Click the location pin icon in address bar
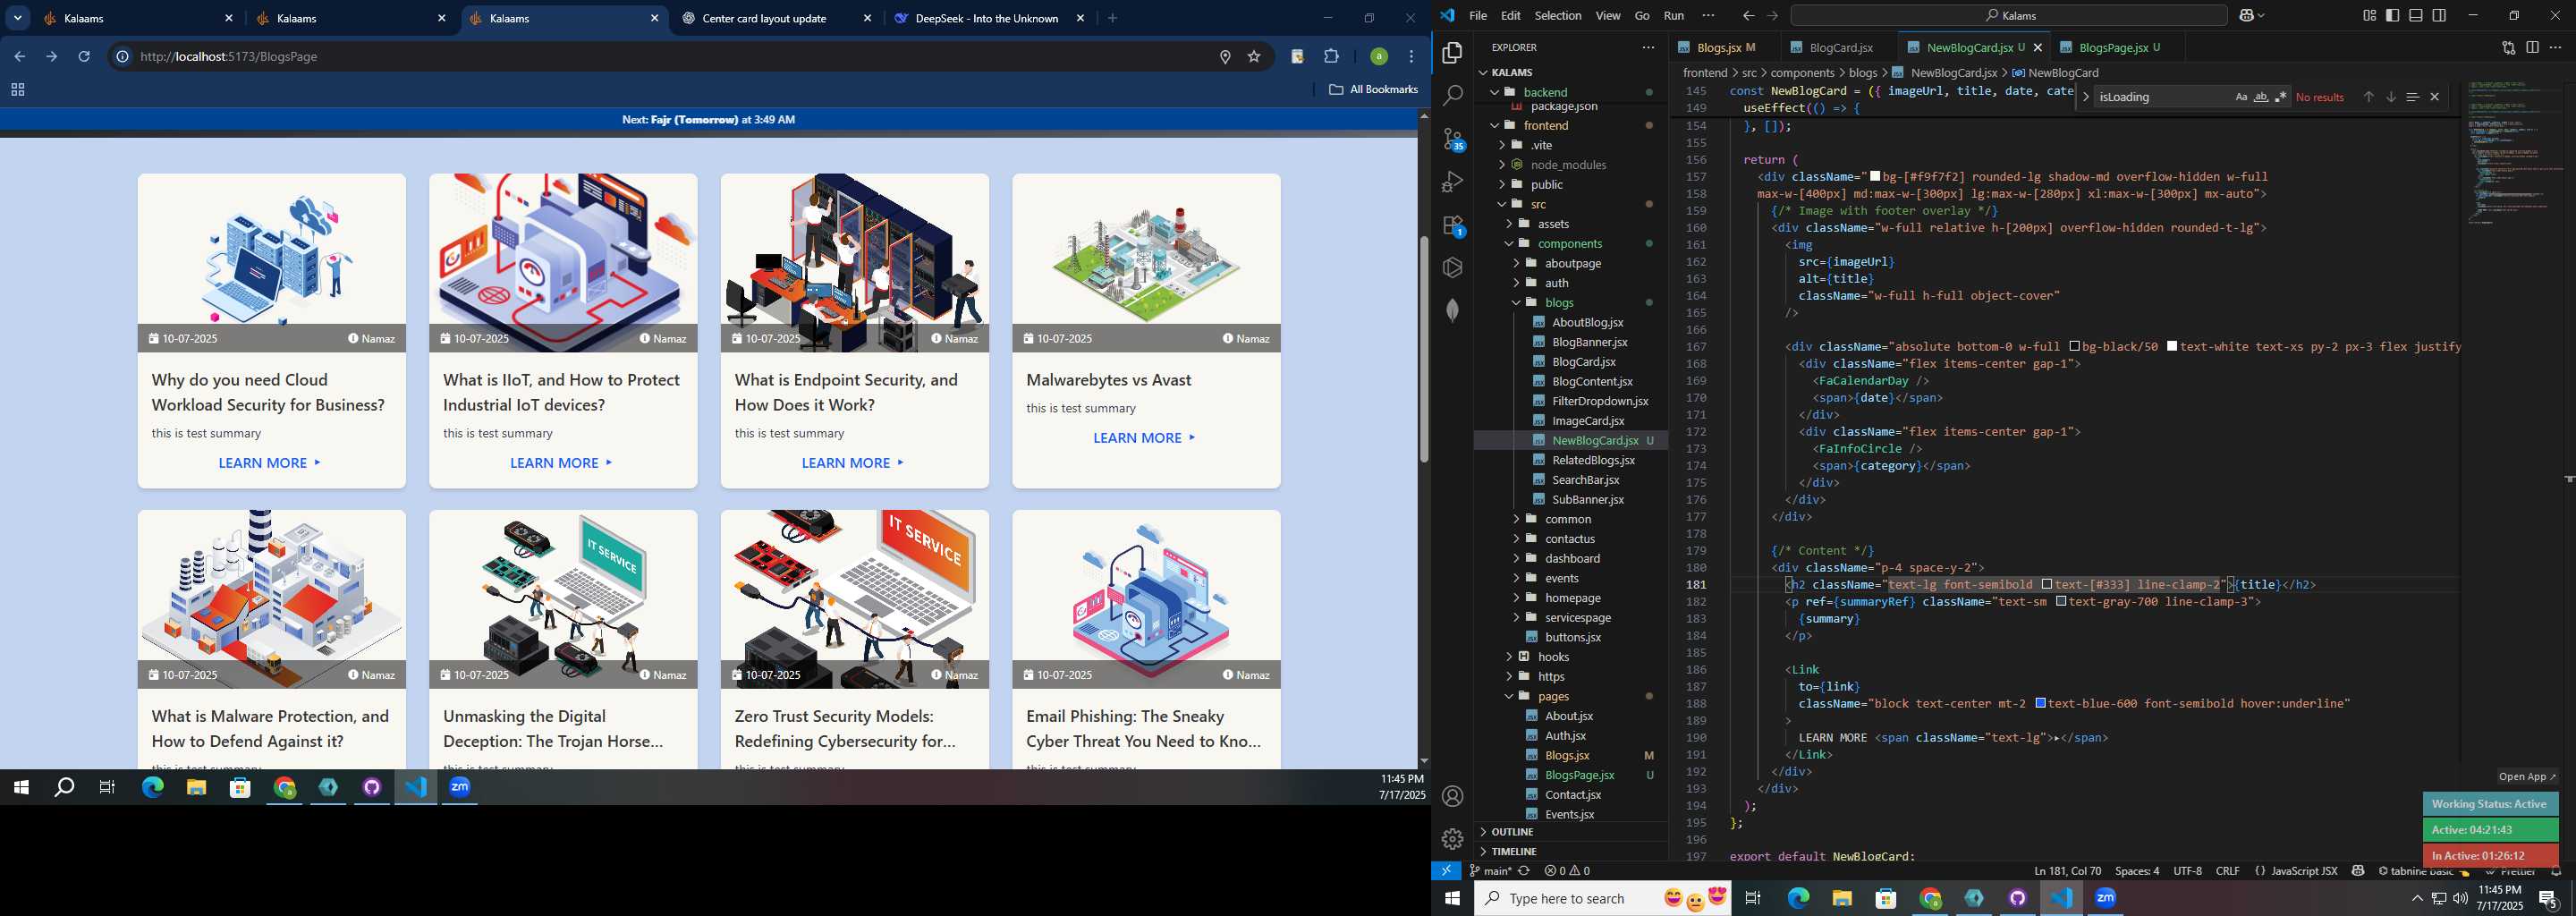Image resolution: width=2576 pixels, height=916 pixels. pyautogui.click(x=1225, y=57)
